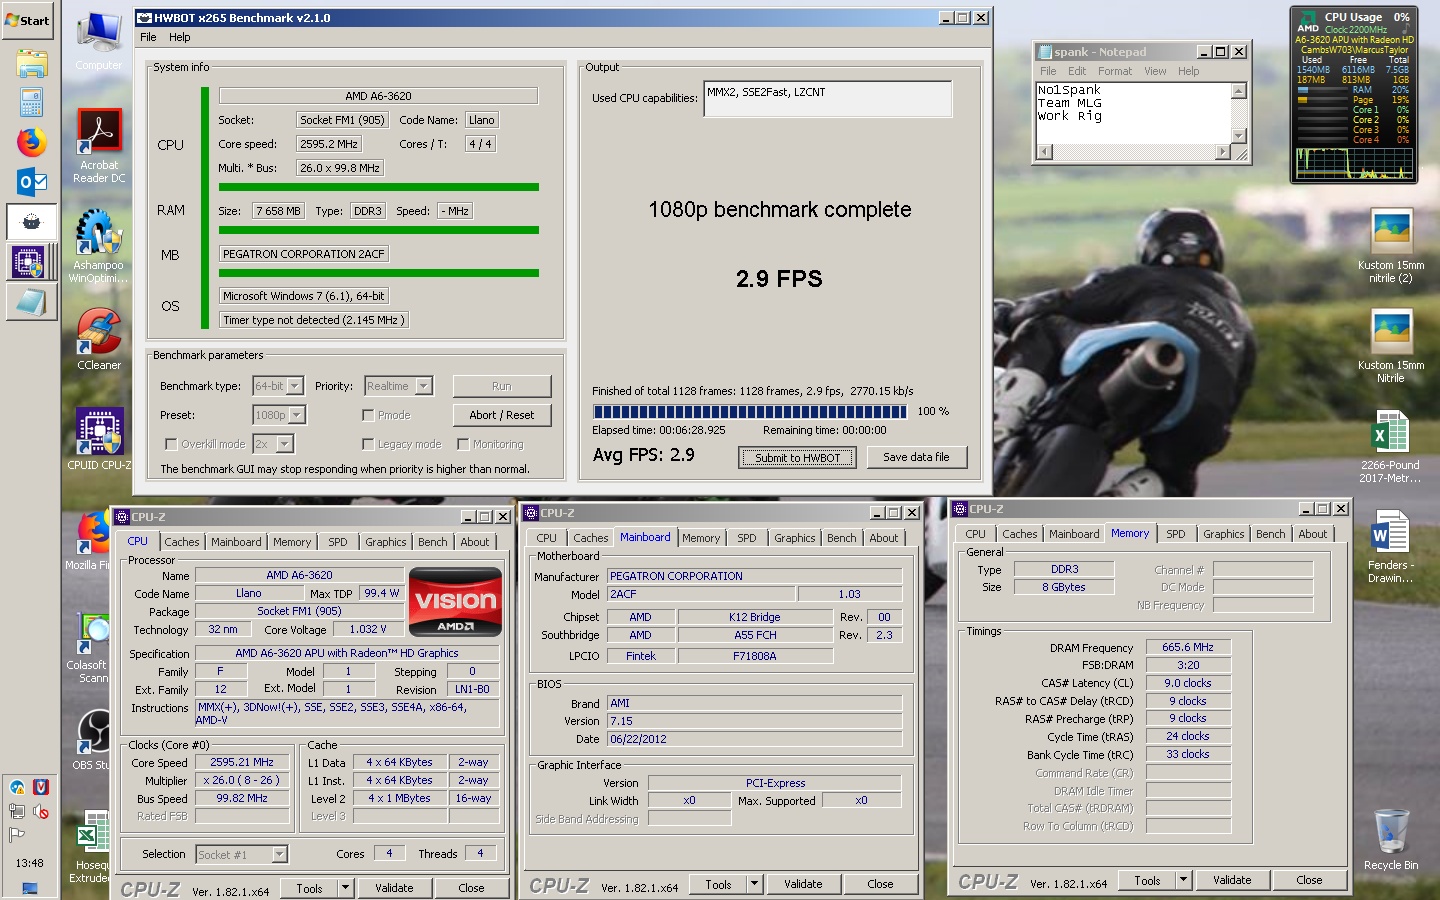Open CCleaner desktop shortcut
Viewport: 1440px width, 900px height.
click(x=99, y=340)
